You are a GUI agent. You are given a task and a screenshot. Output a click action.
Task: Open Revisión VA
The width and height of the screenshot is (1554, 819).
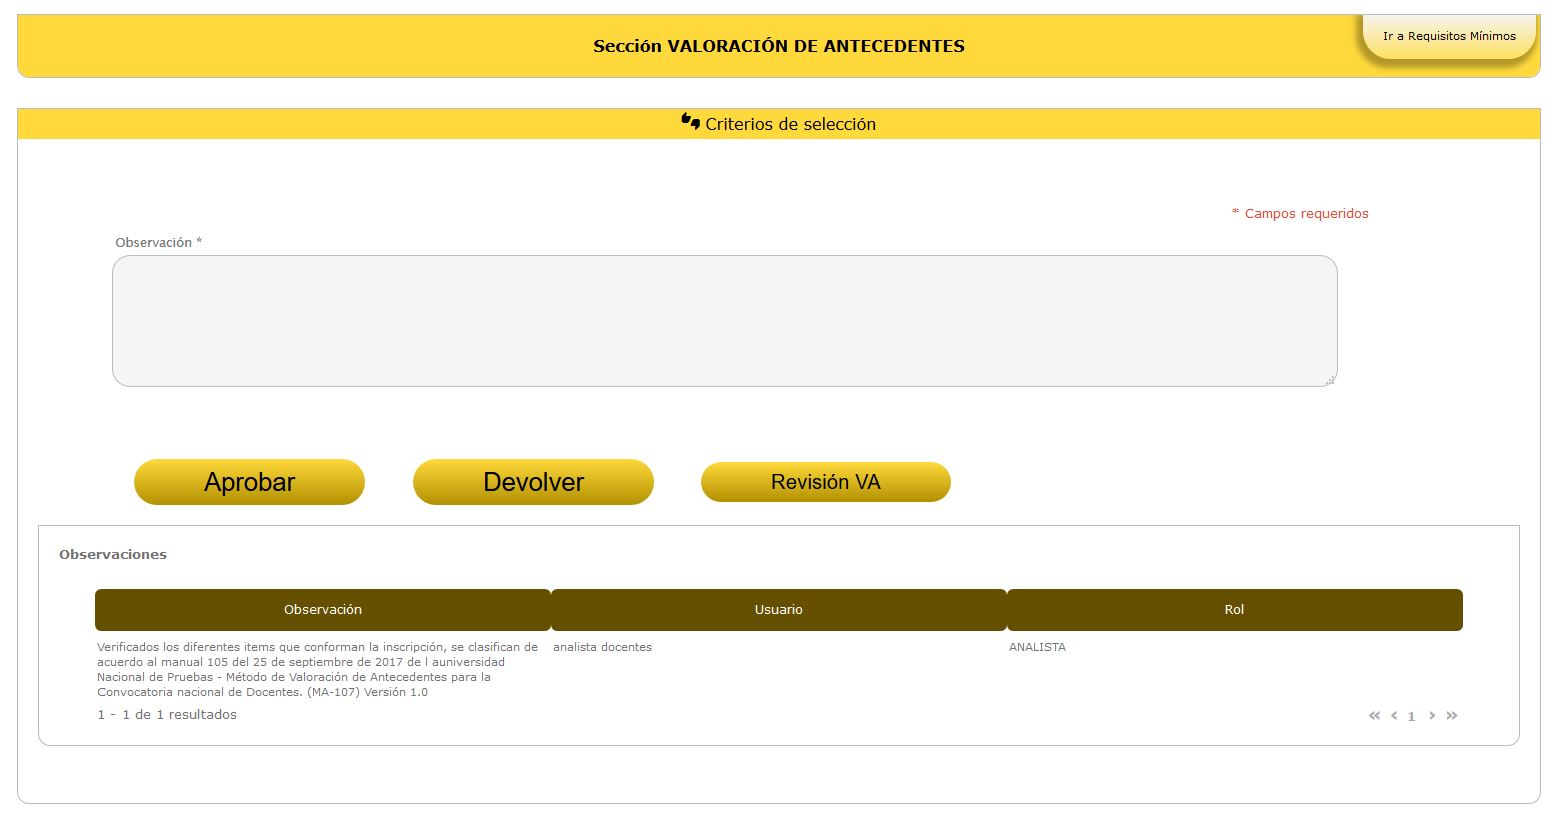click(x=825, y=482)
